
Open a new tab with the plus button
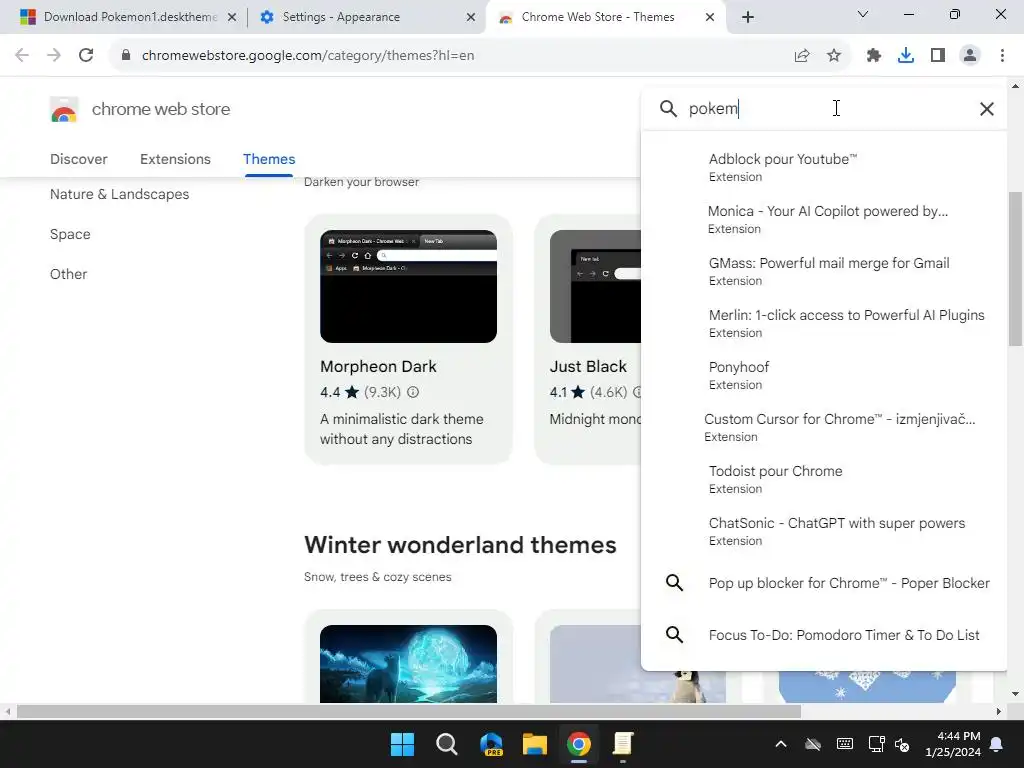click(x=748, y=17)
